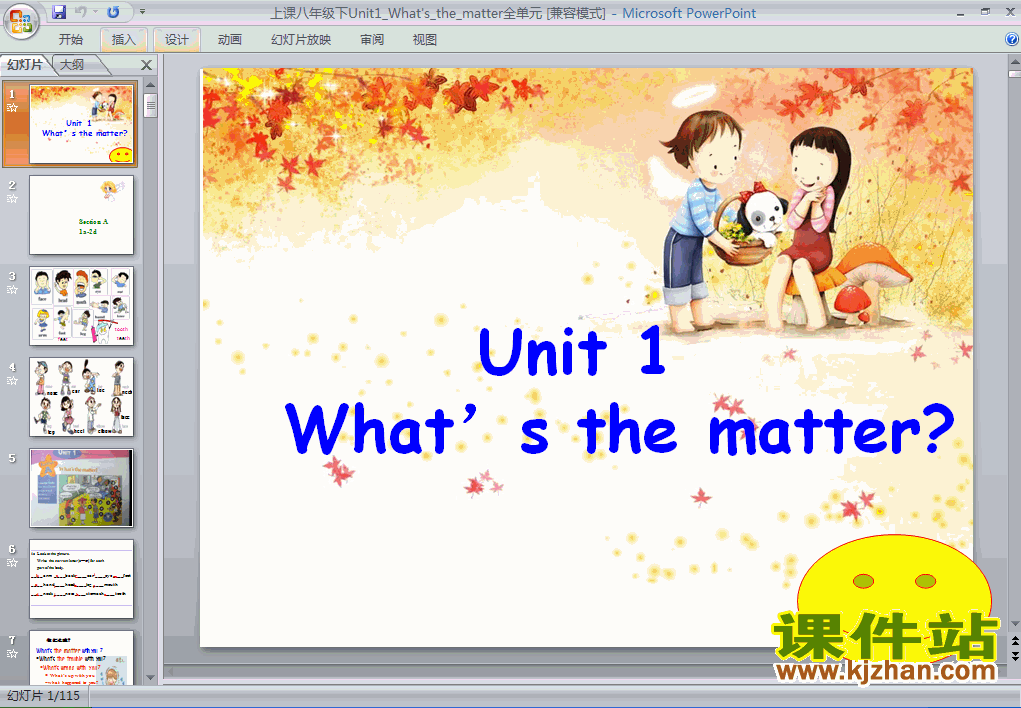Go to next slide double-arrow button
The image size is (1021, 708).
click(1014, 655)
